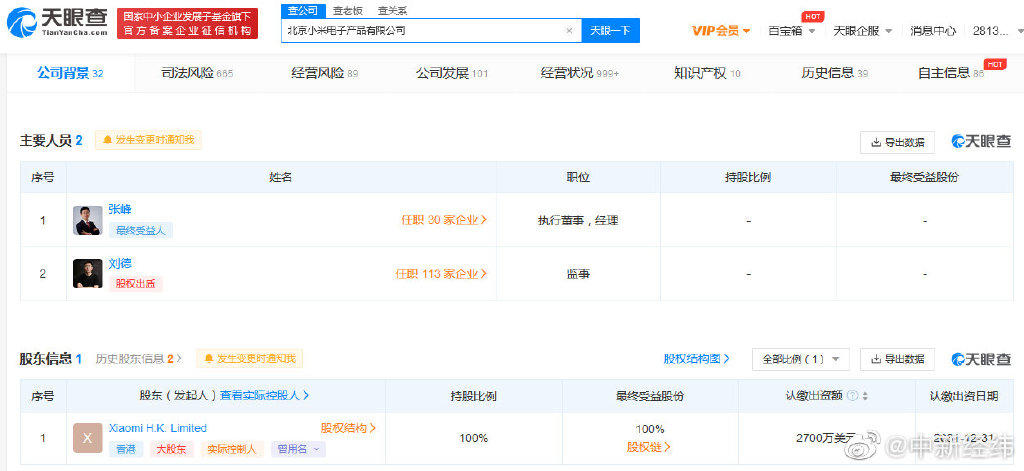Open the 天眼查 logo beside 股东信息 export
This screenshot has width=1024, height=471.
tap(981, 359)
